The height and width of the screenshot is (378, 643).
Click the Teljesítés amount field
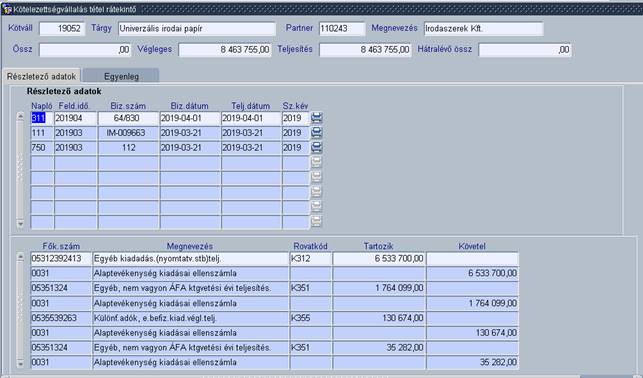[365, 50]
